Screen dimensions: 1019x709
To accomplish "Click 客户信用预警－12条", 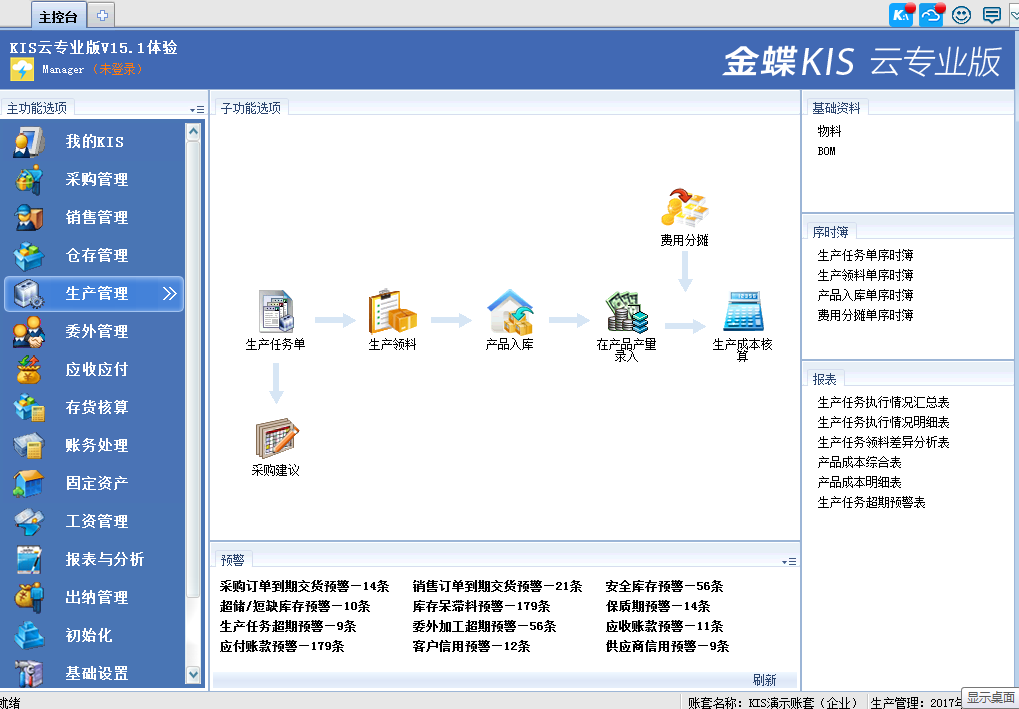I will [471, 647].
